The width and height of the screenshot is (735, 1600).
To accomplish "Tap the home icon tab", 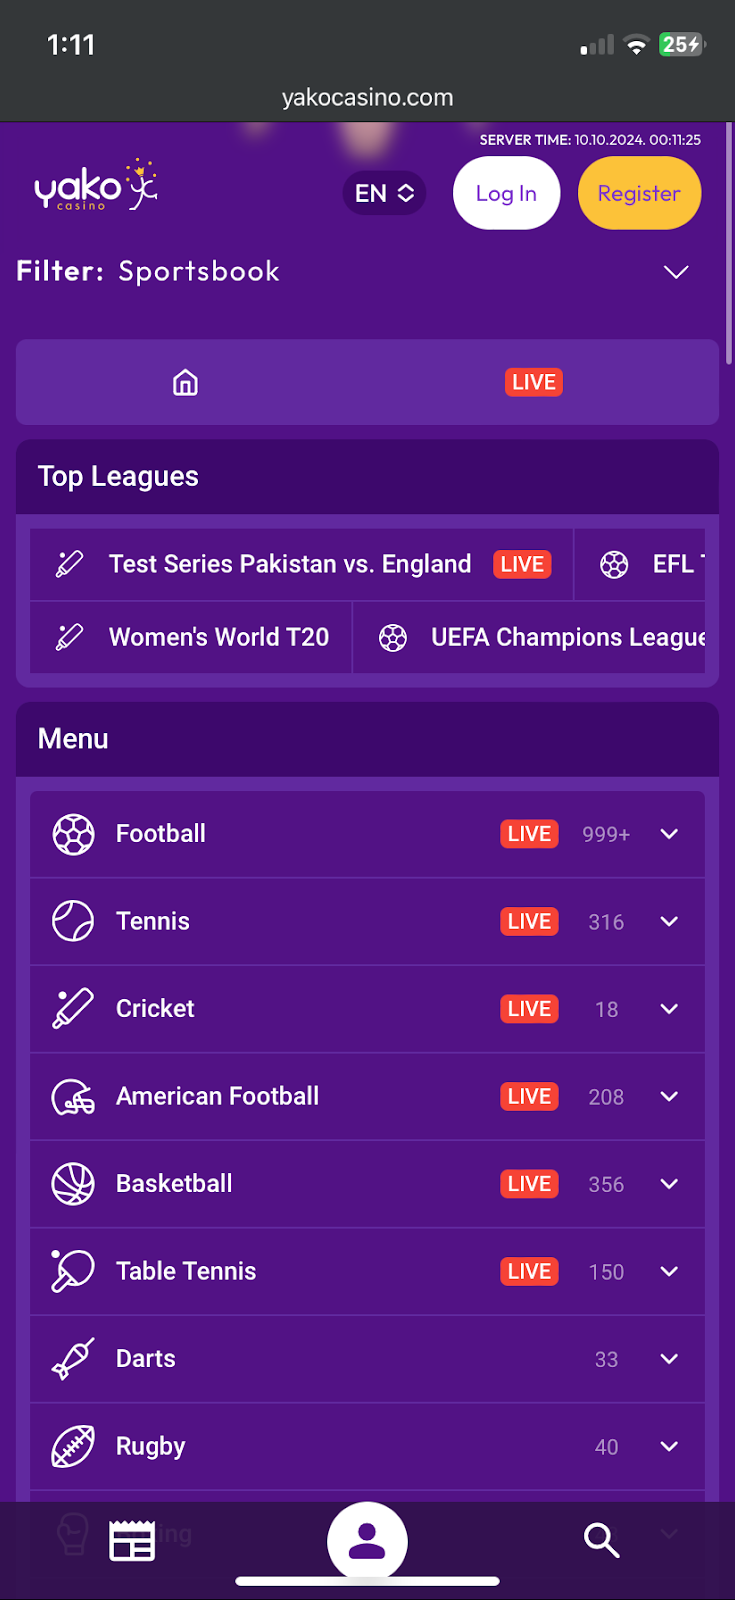I will 185,383.
